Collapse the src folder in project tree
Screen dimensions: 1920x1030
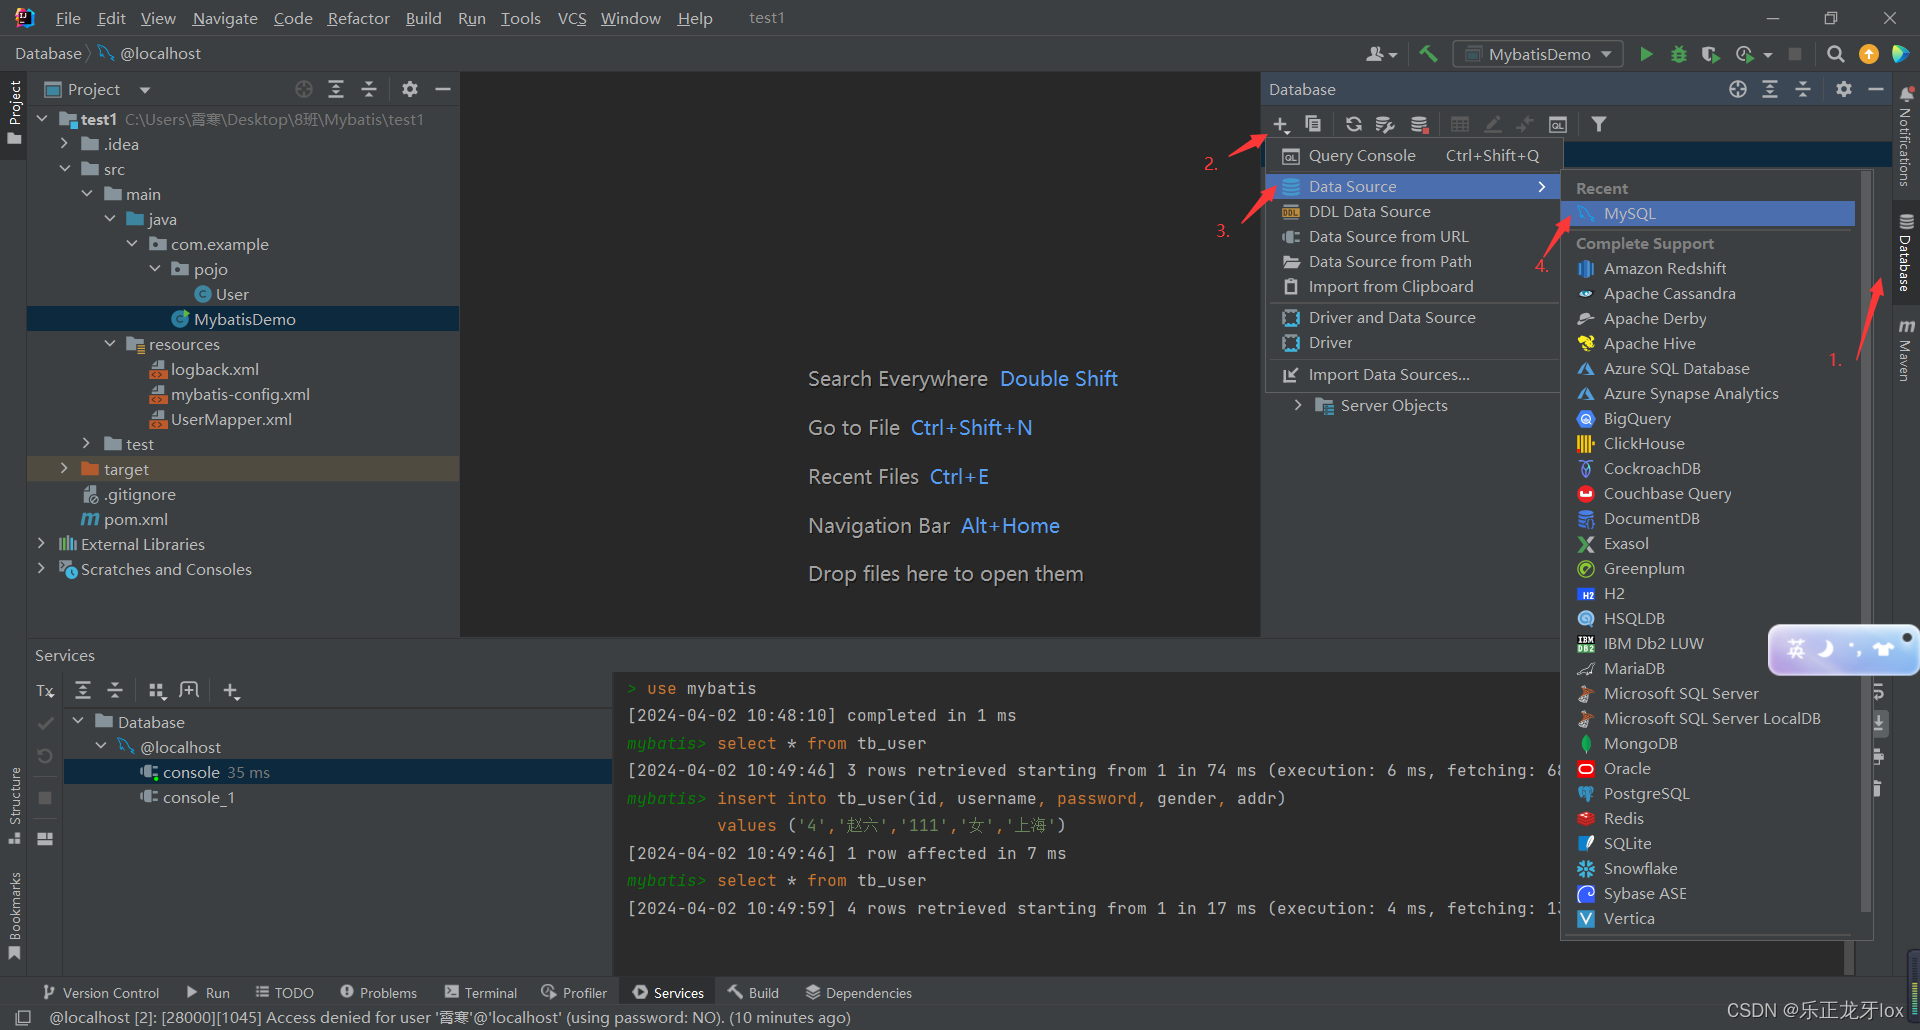click(x=65, y=169)
